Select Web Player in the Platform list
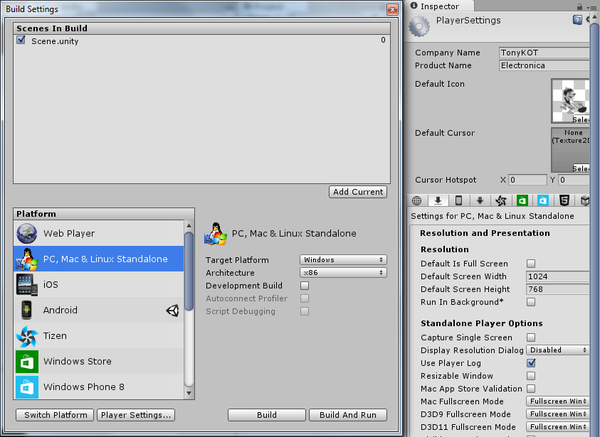Screen dimensions: 600x437 coord(99,233)
